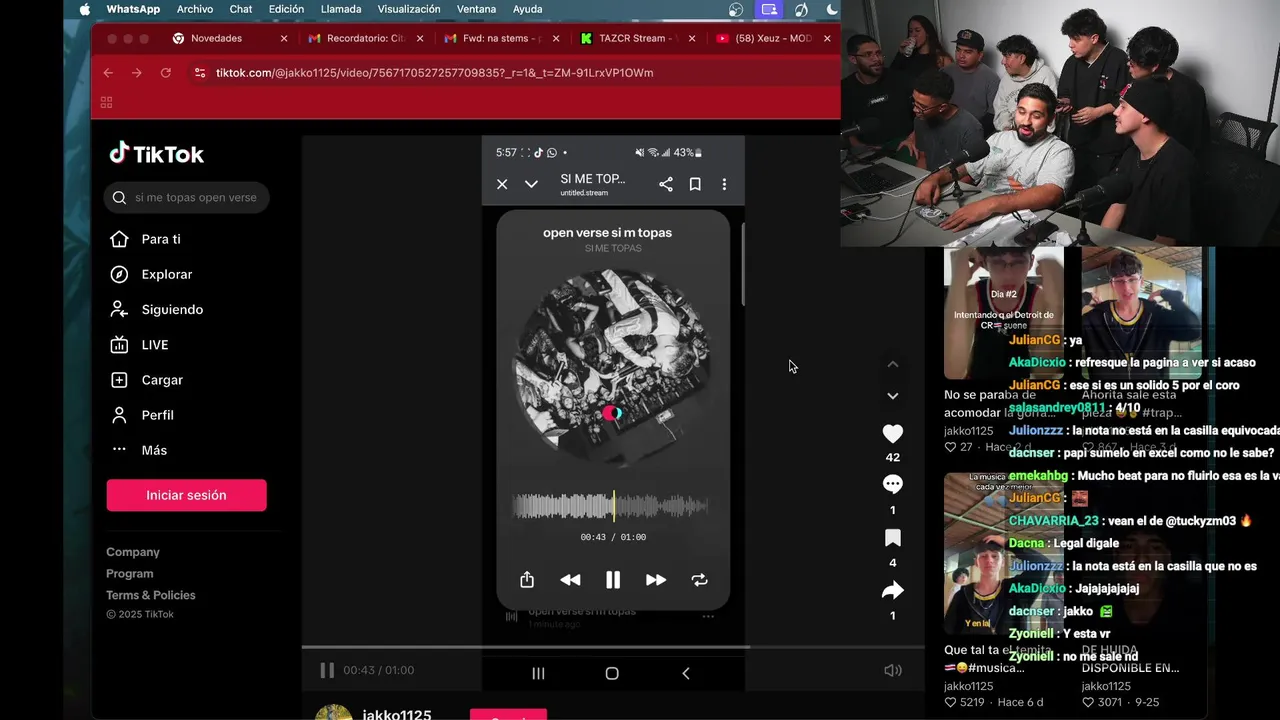Switch to the Fwd: na stems tab

pyautogui.click(x=501, y=38)
